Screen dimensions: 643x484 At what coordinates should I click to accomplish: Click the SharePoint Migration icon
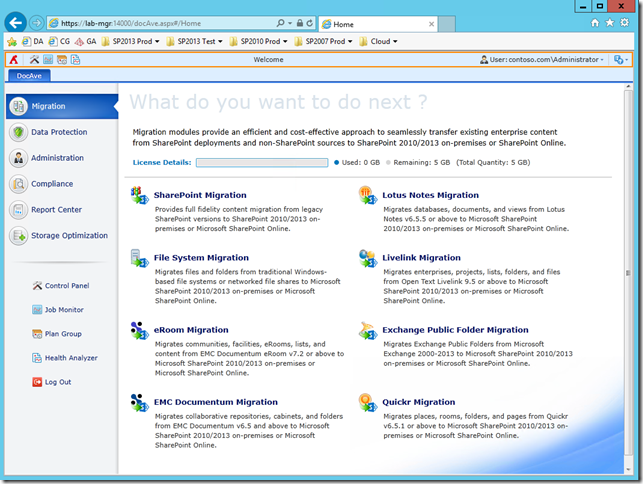coord(139,195)
